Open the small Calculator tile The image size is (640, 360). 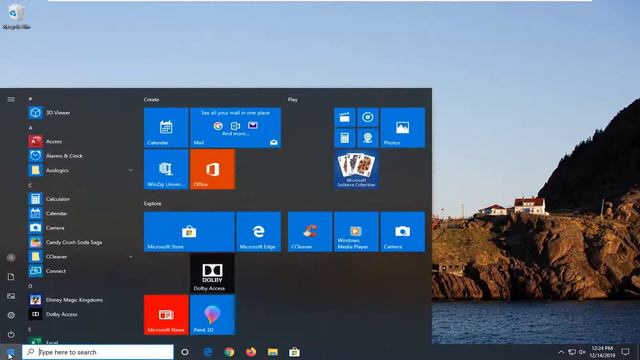pos(345,138)
